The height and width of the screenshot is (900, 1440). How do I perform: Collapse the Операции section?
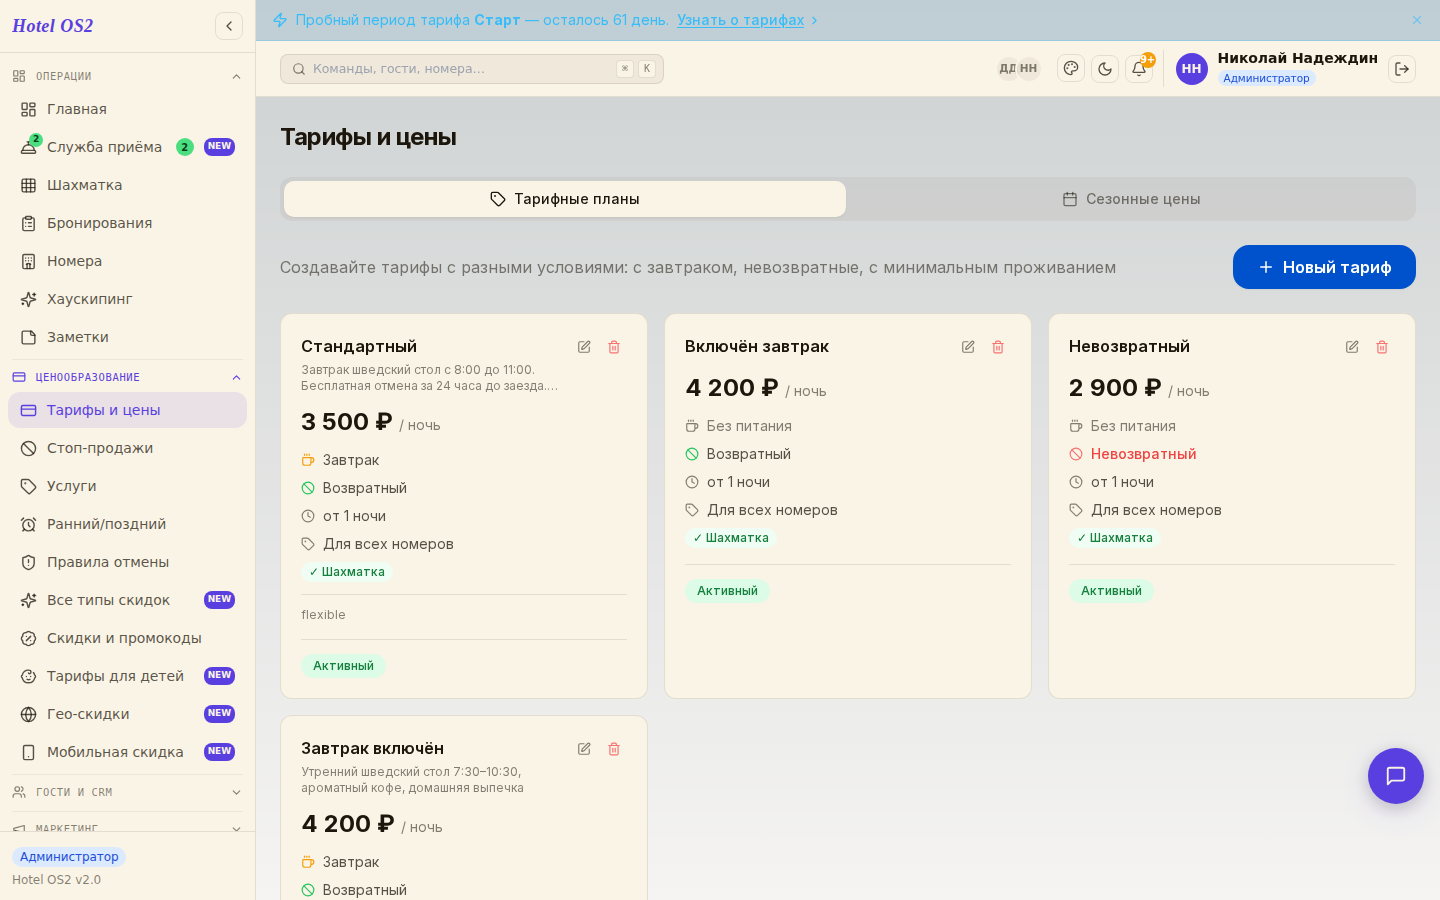pos(236,77)
